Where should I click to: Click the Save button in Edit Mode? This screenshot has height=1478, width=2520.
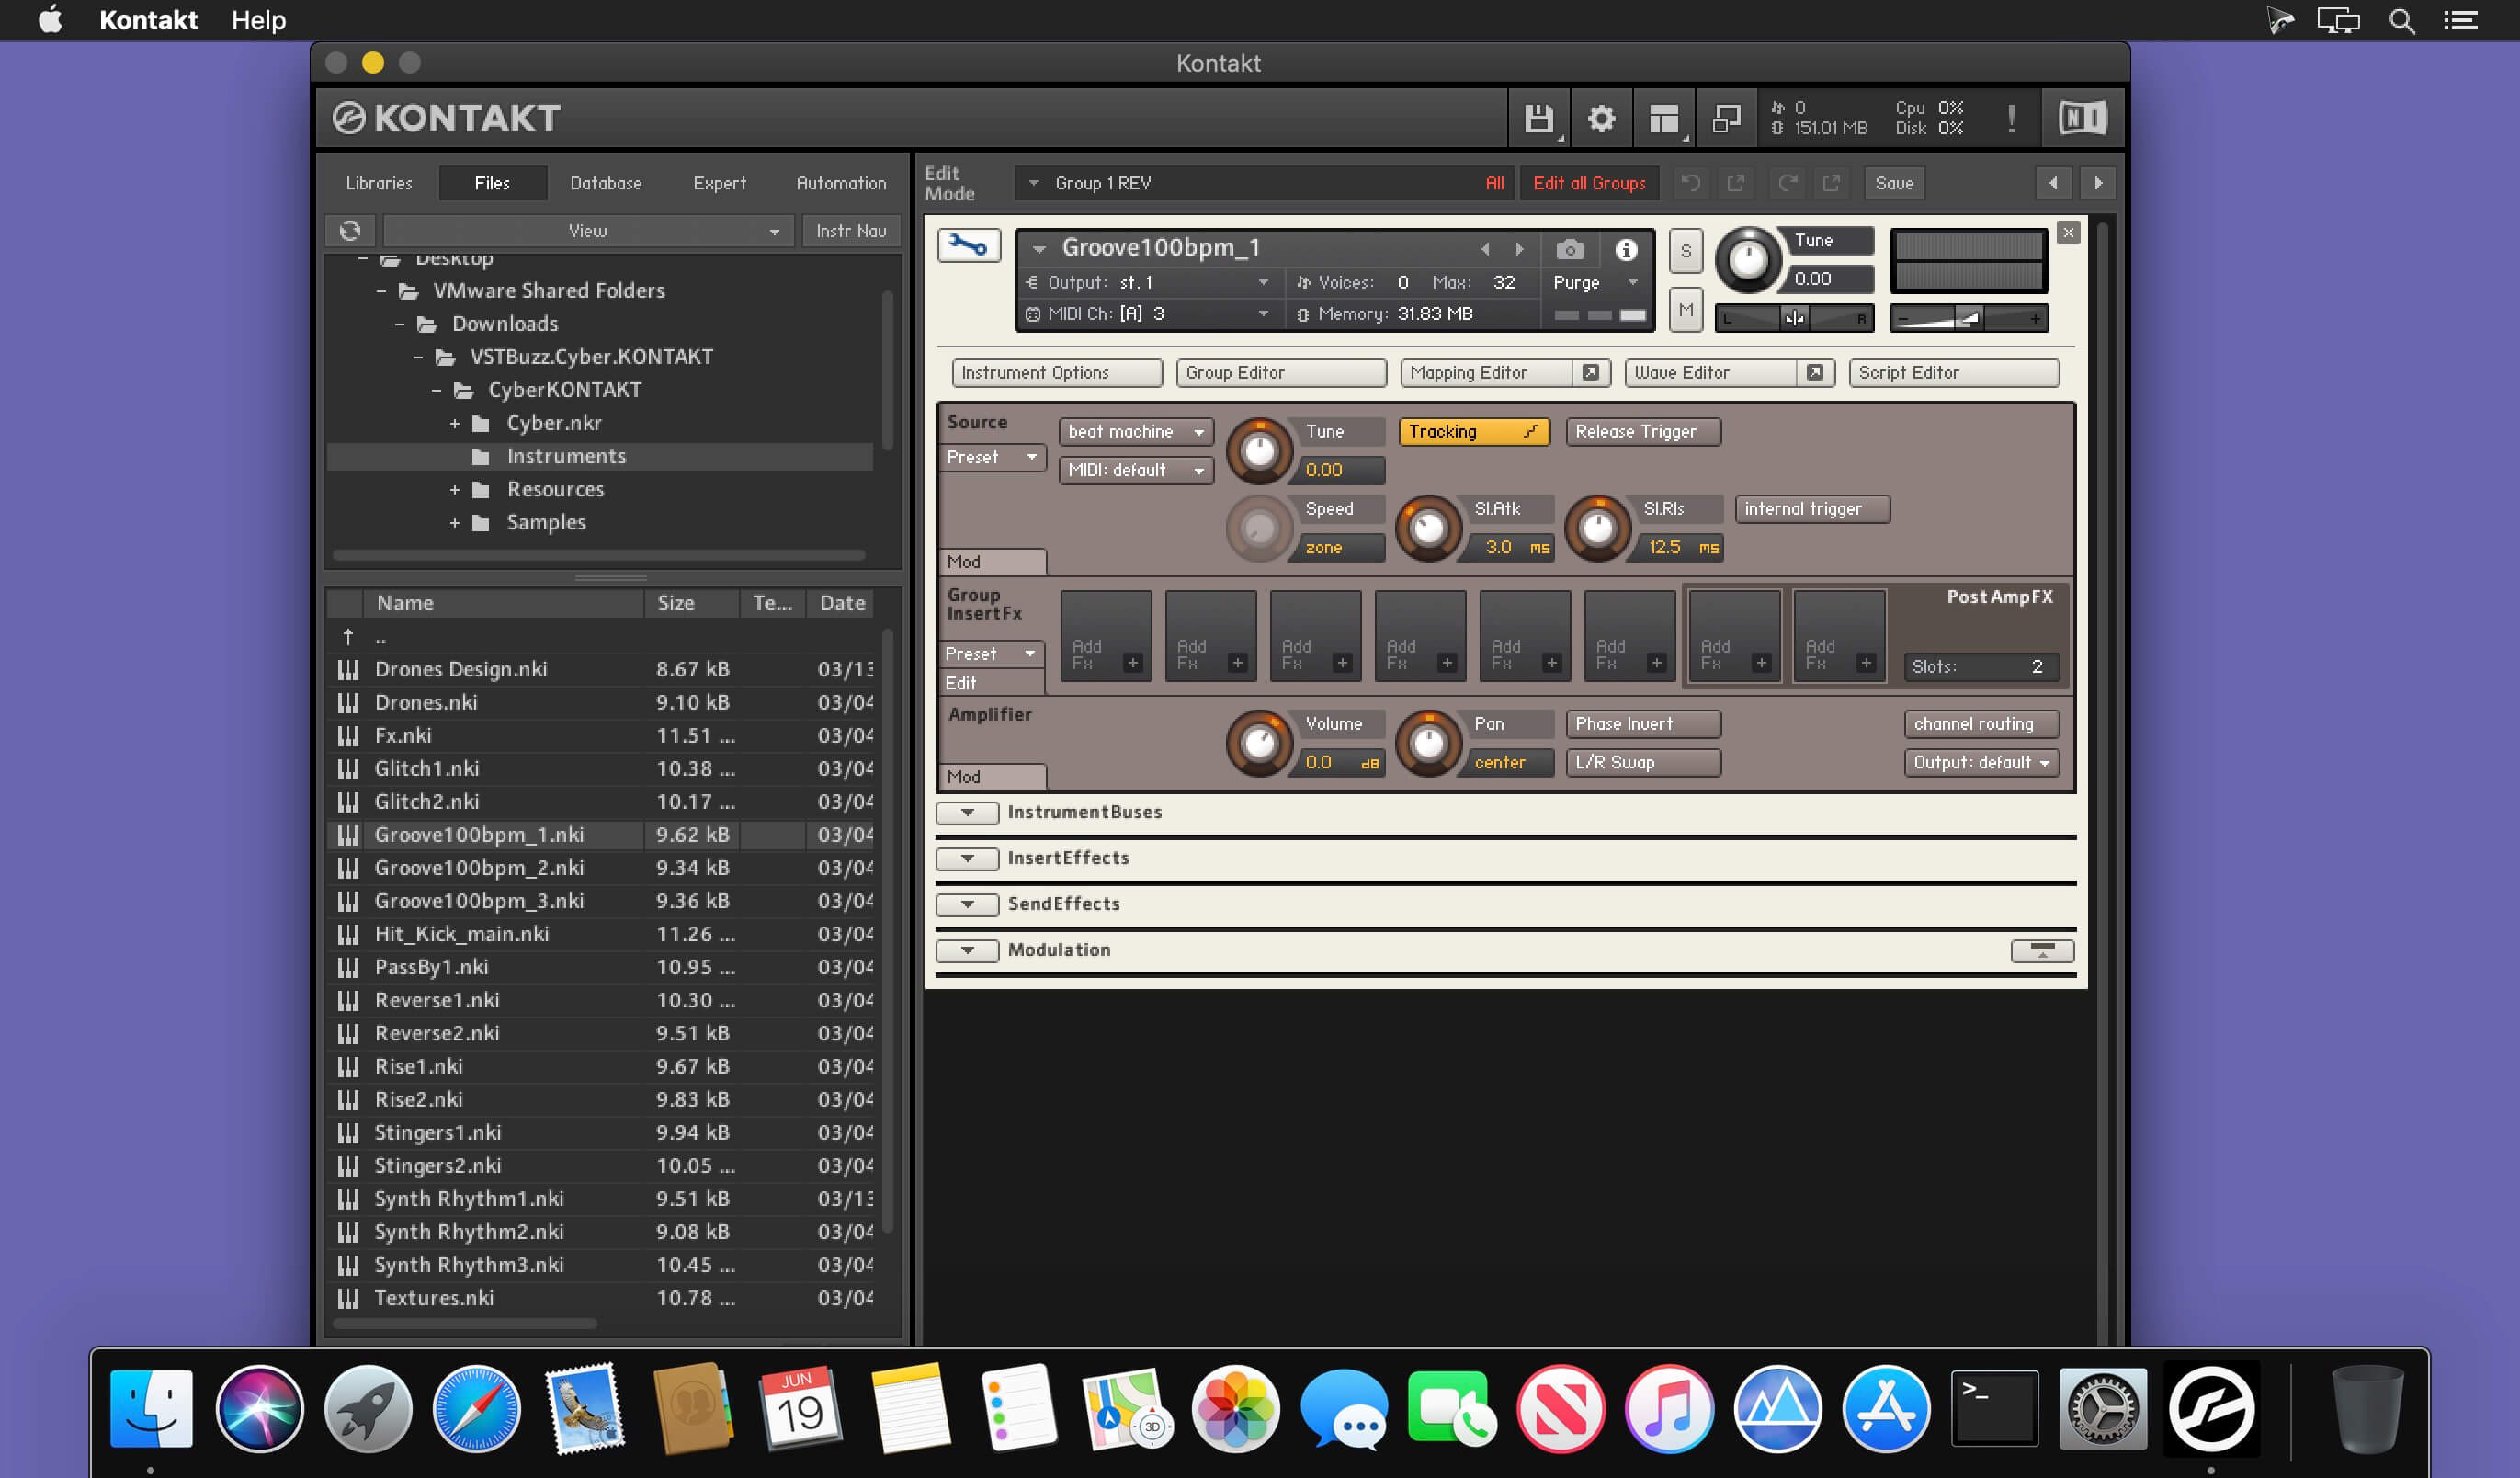(1894, 183)
